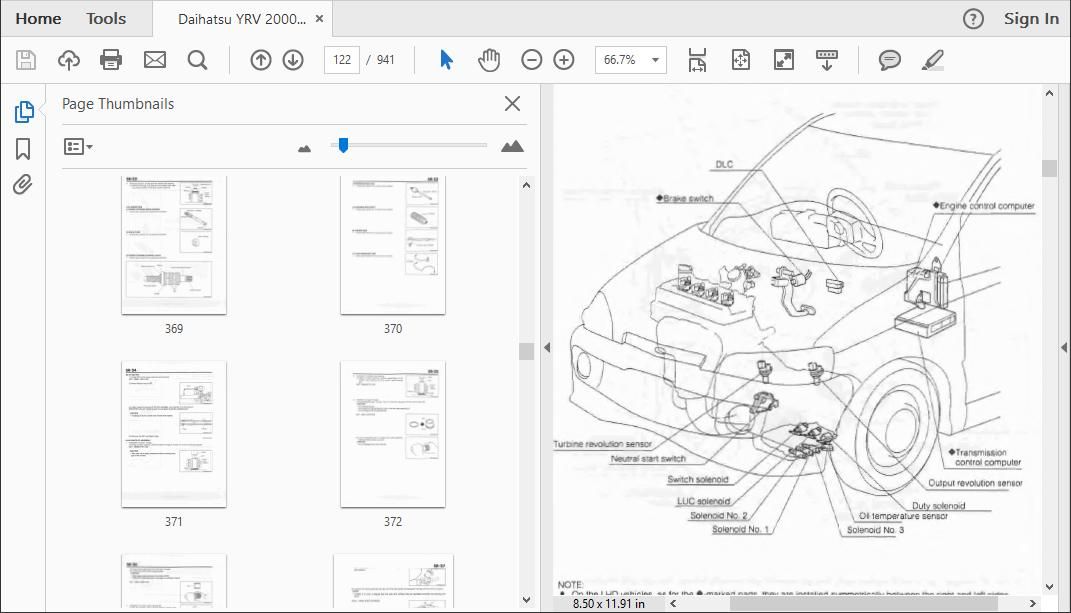Print the document with printer icon

pos(111,60)
